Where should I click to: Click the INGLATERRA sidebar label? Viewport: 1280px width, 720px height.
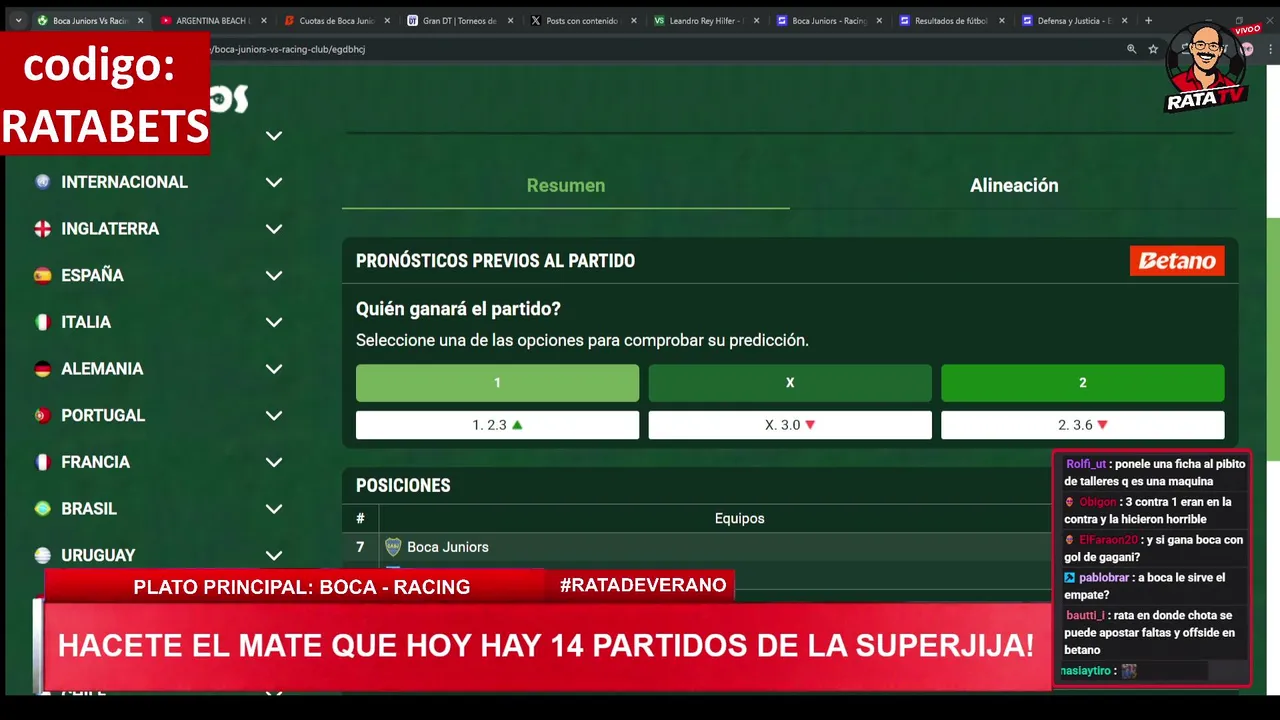(x=110, y=229)
